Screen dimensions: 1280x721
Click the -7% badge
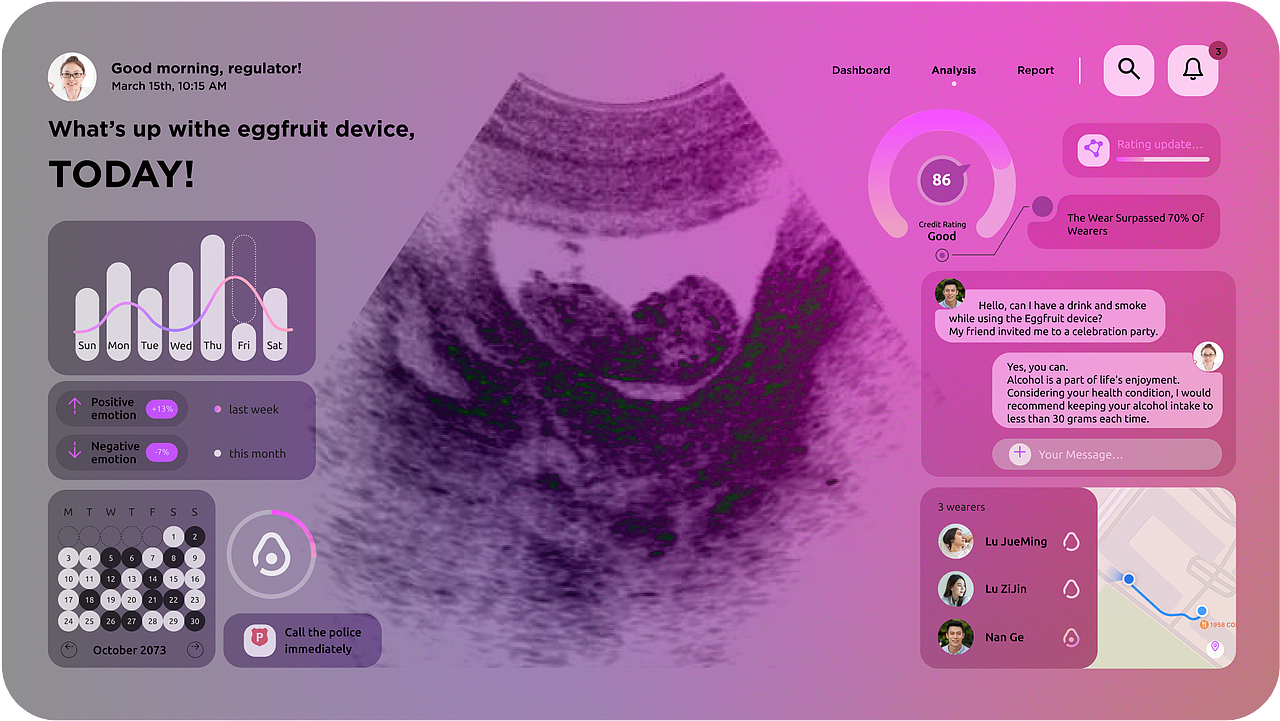(x=162, y=453)
